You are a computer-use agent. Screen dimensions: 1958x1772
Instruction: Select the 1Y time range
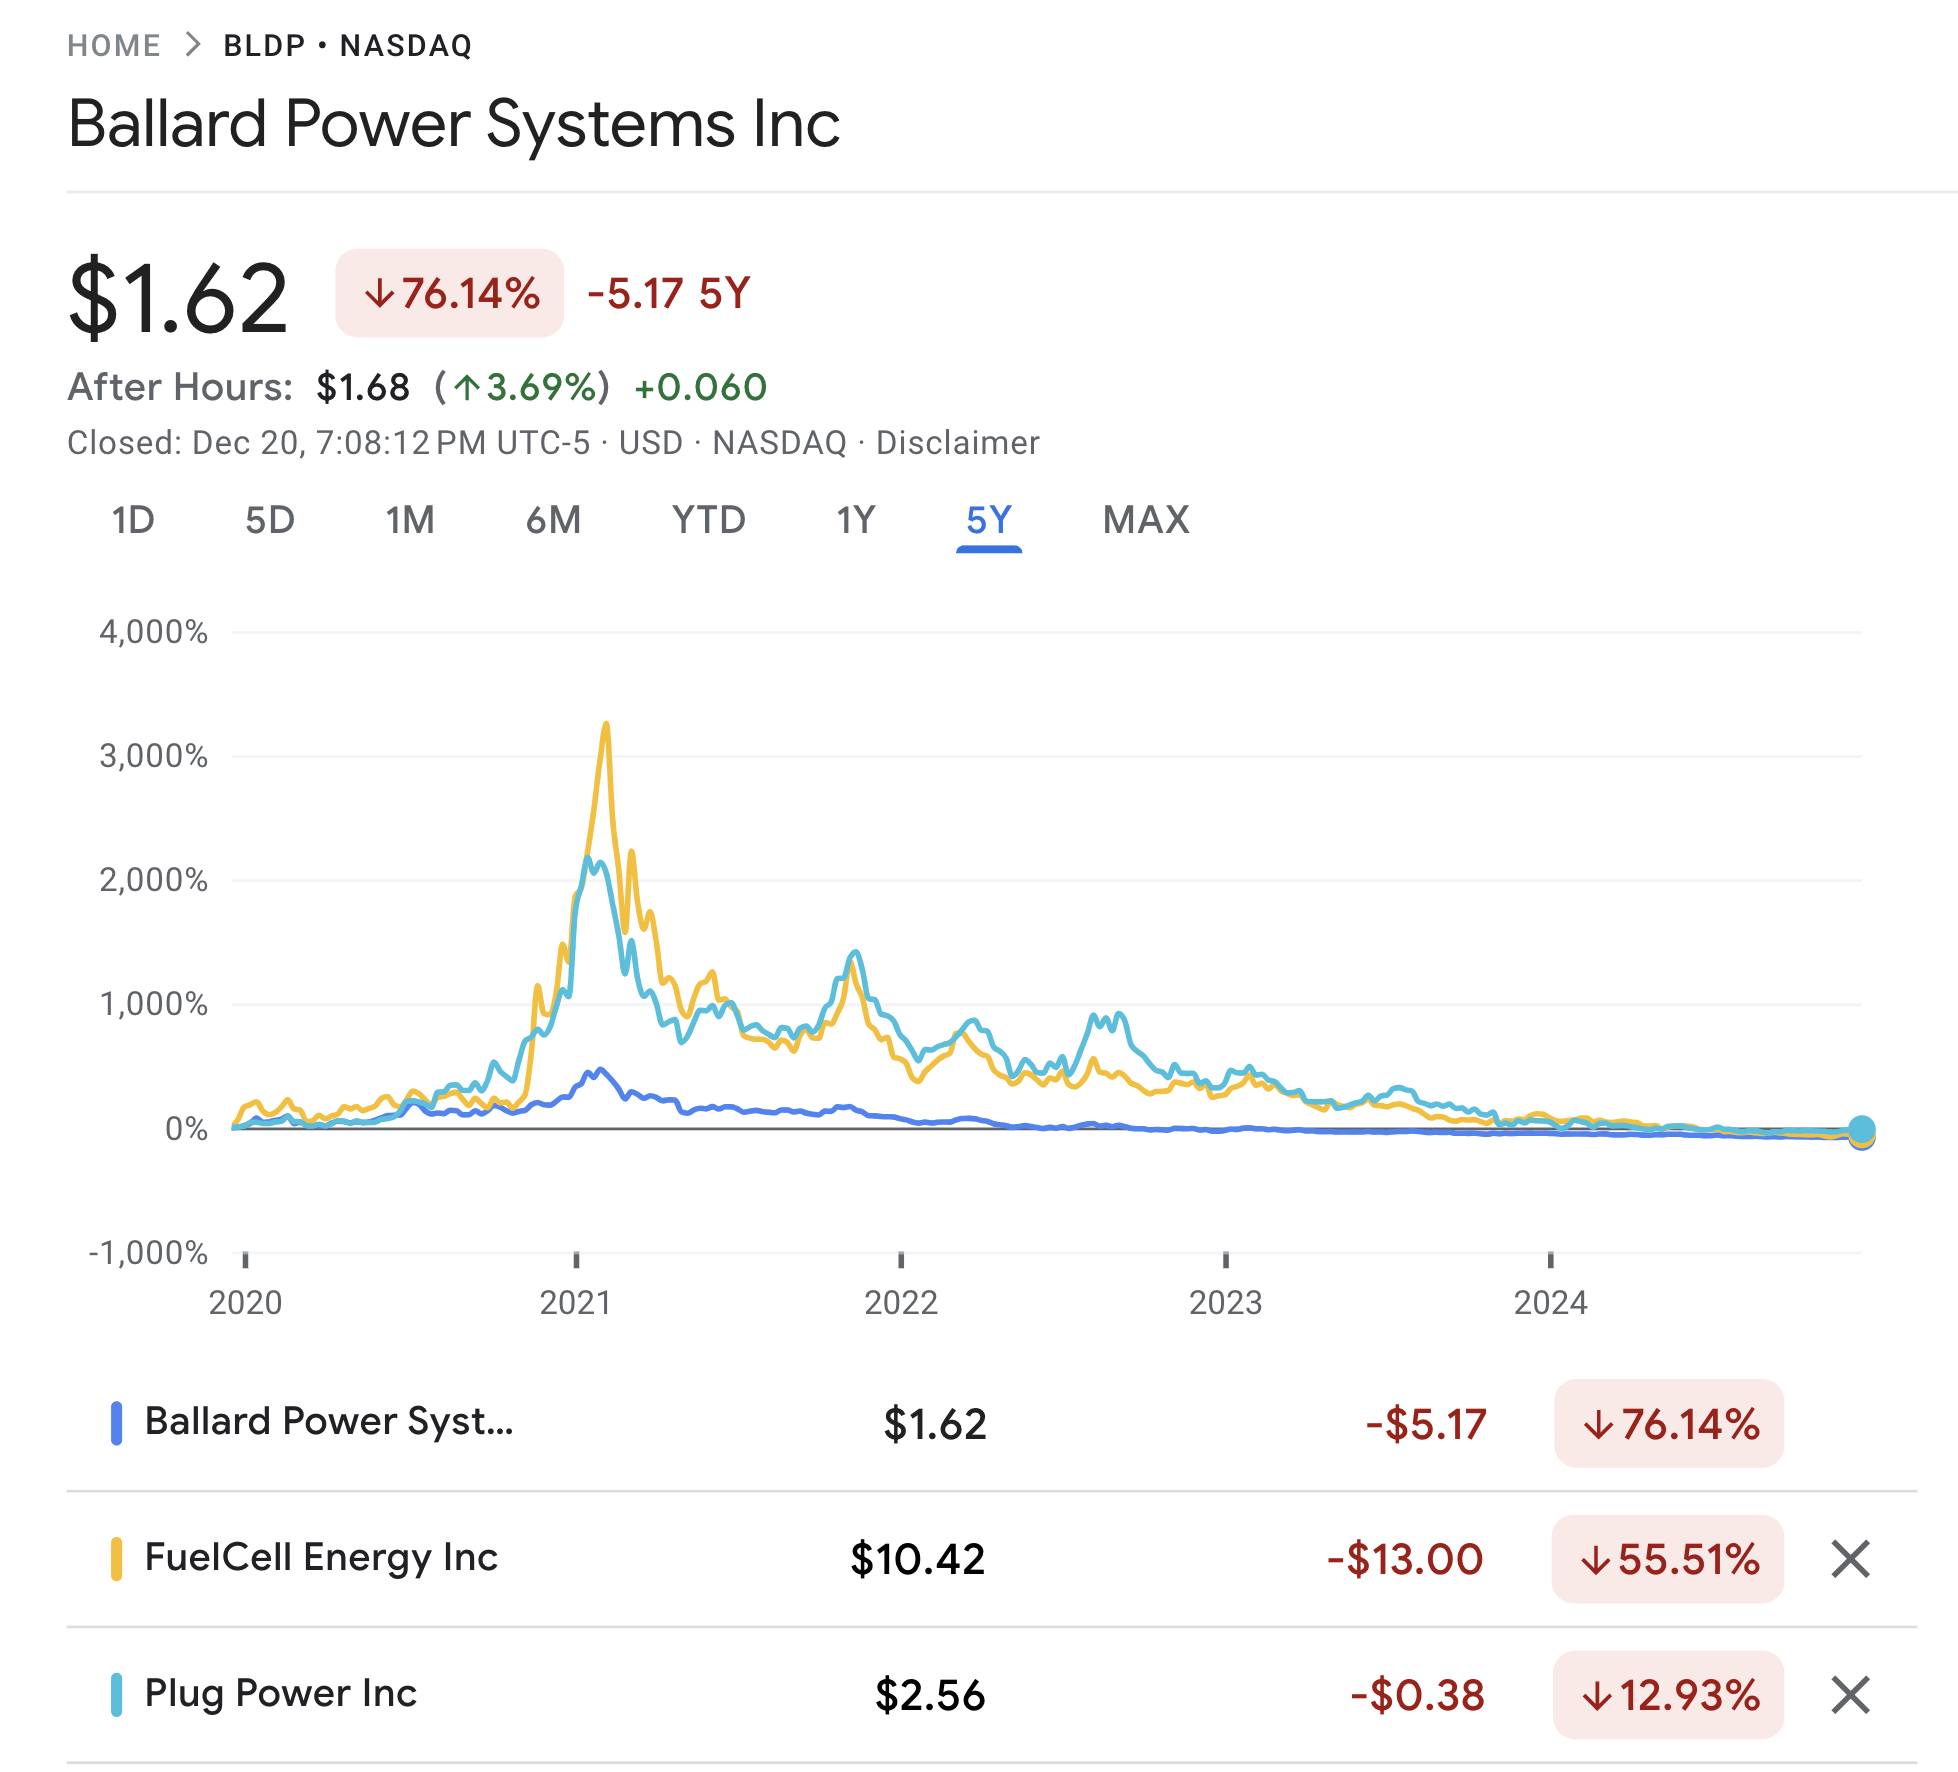point(855,520)
